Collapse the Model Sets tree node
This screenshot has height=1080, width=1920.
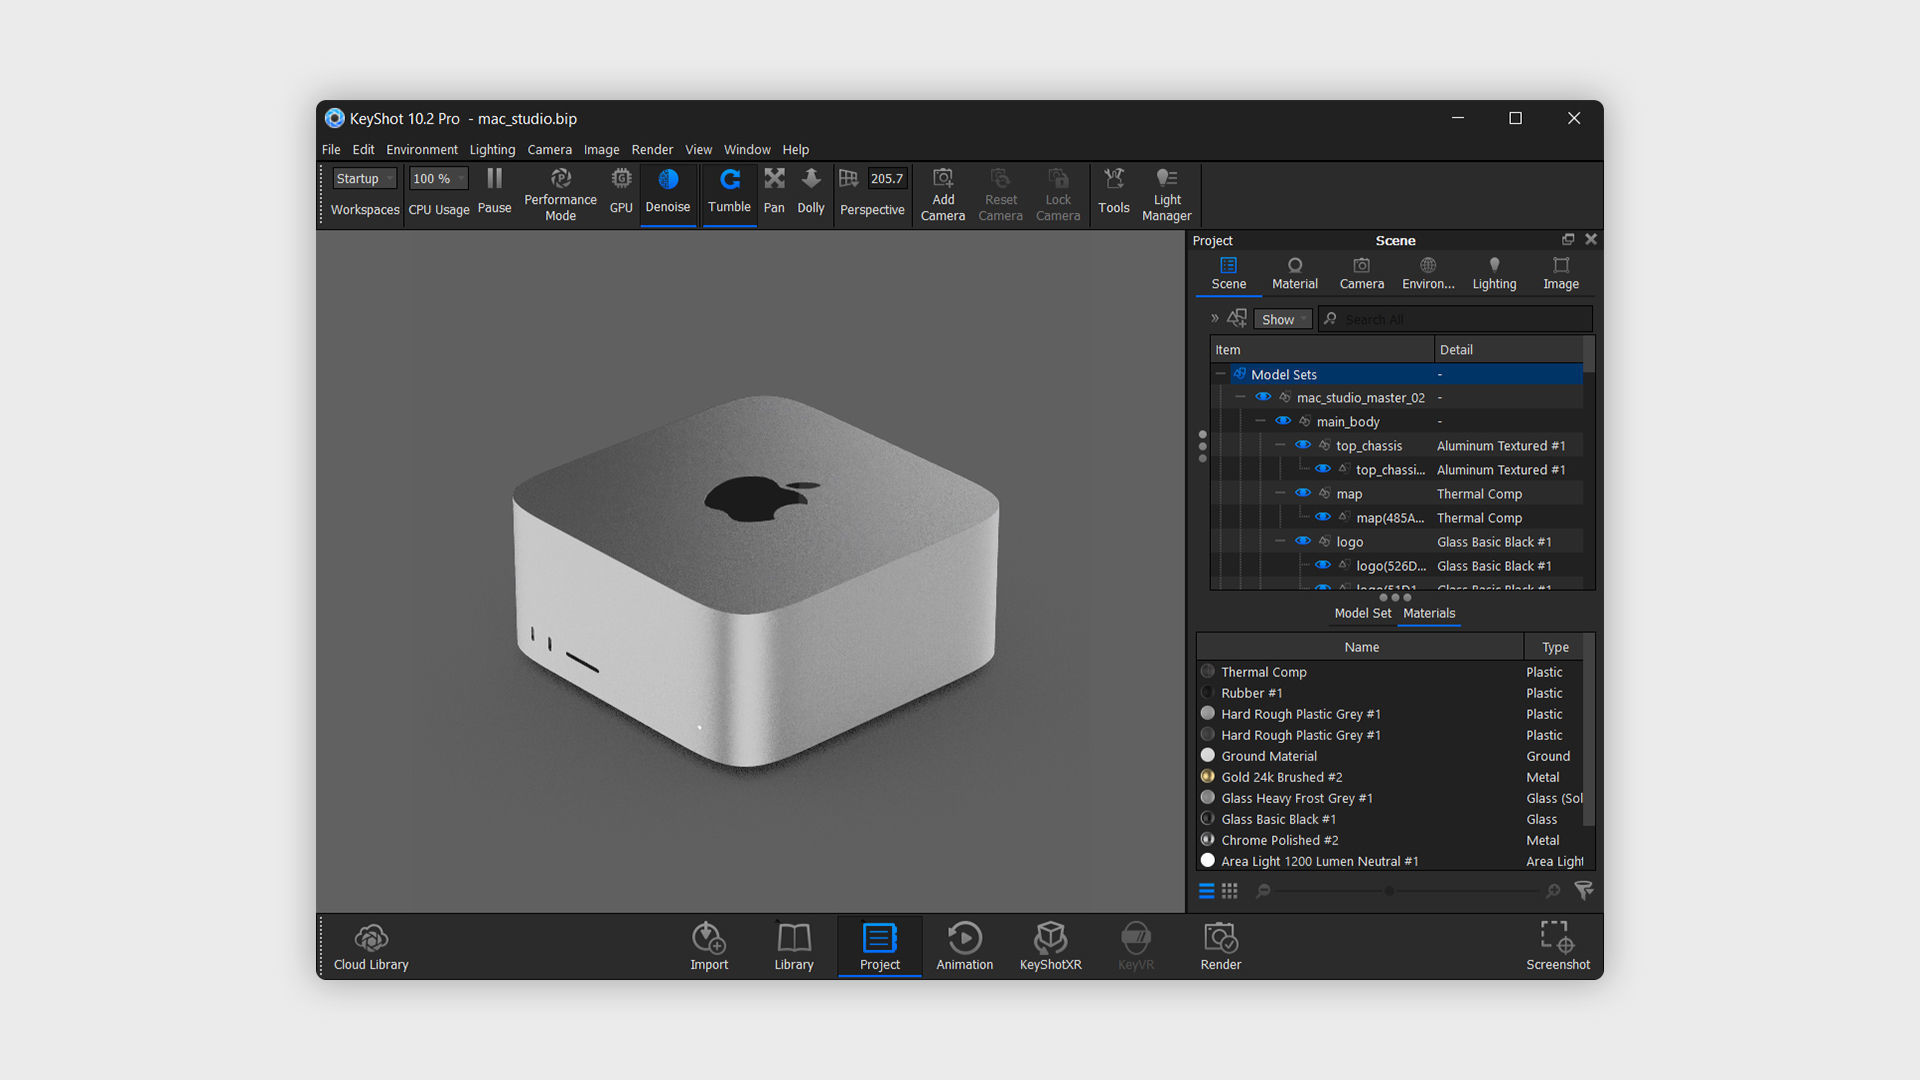tap(1220, 374)
